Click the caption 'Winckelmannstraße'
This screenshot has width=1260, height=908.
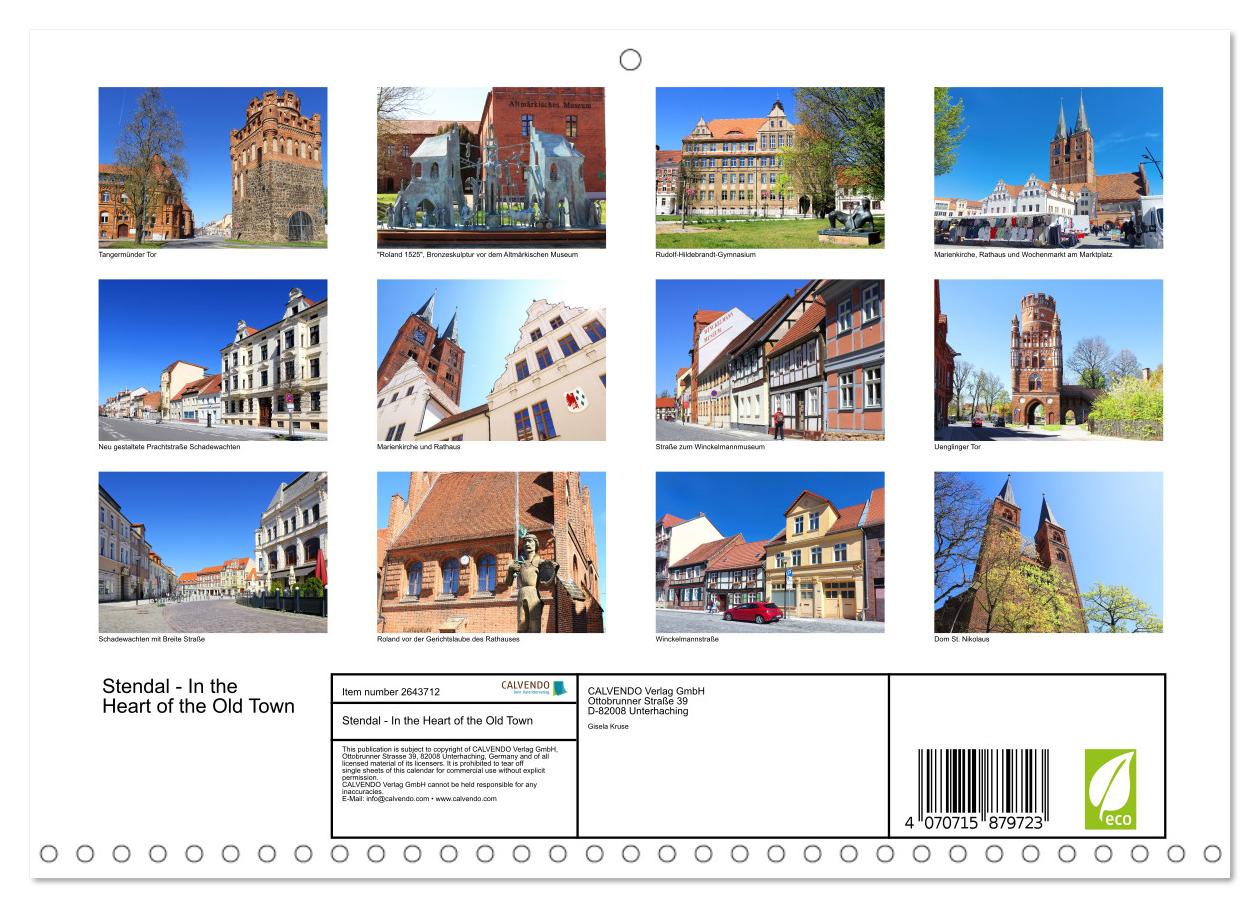[687, 639]
